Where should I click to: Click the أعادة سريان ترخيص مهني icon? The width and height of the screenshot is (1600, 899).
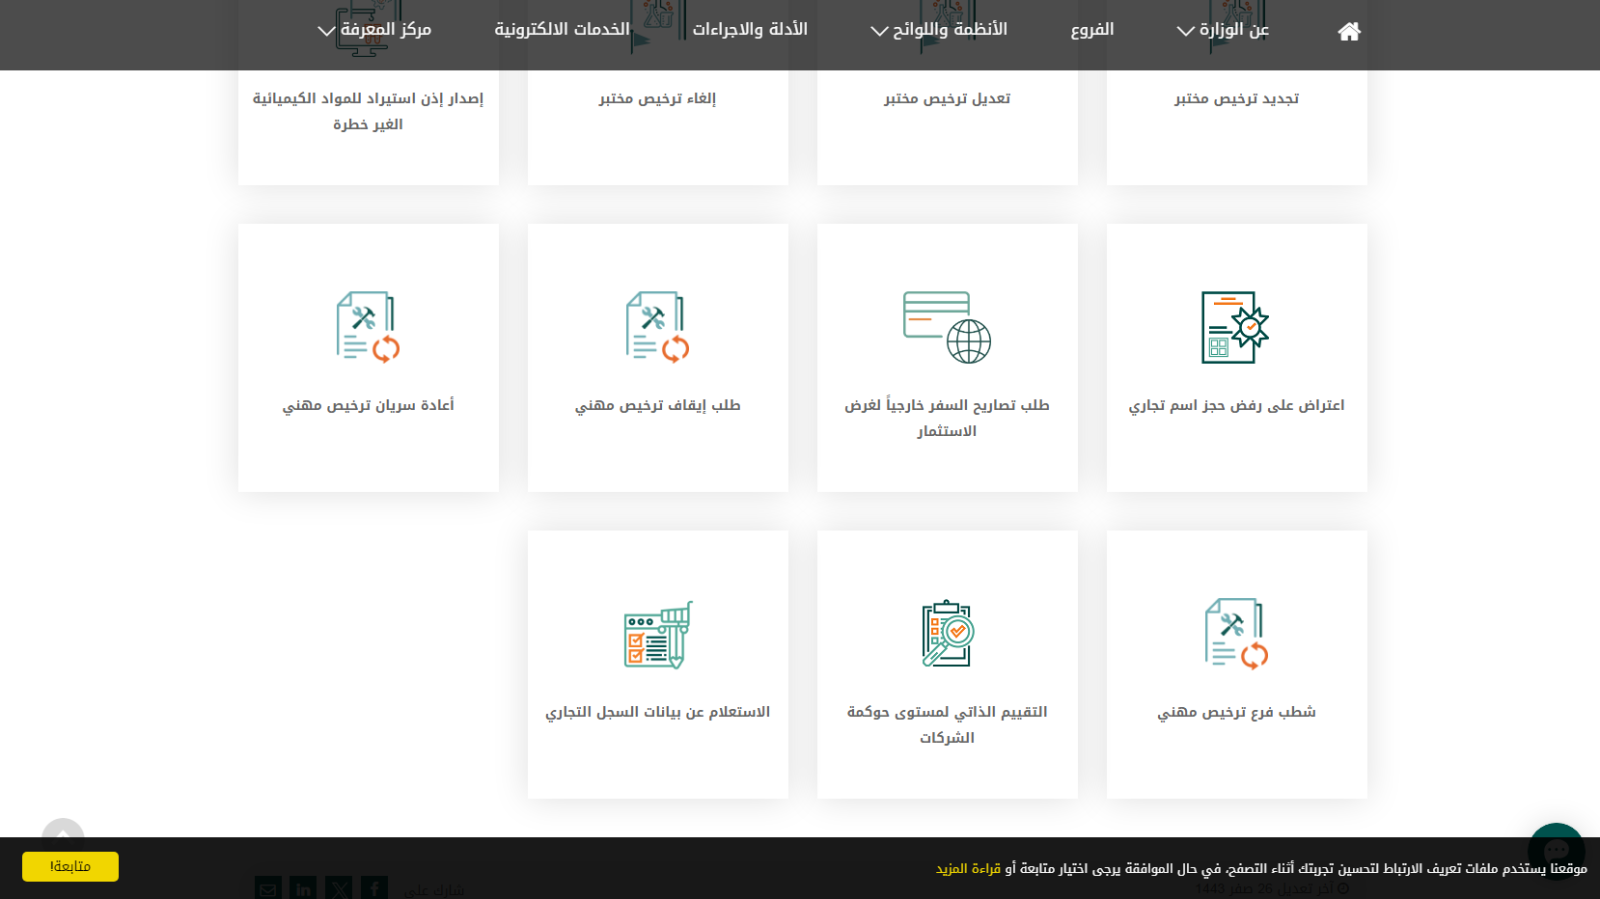tap(368, 327)
